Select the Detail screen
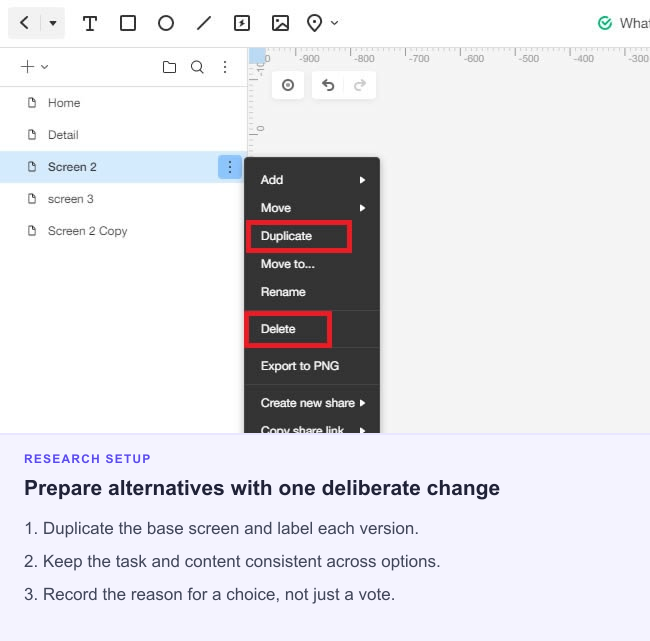This screenshot has height=641, width=650. (x=124, y=135)
